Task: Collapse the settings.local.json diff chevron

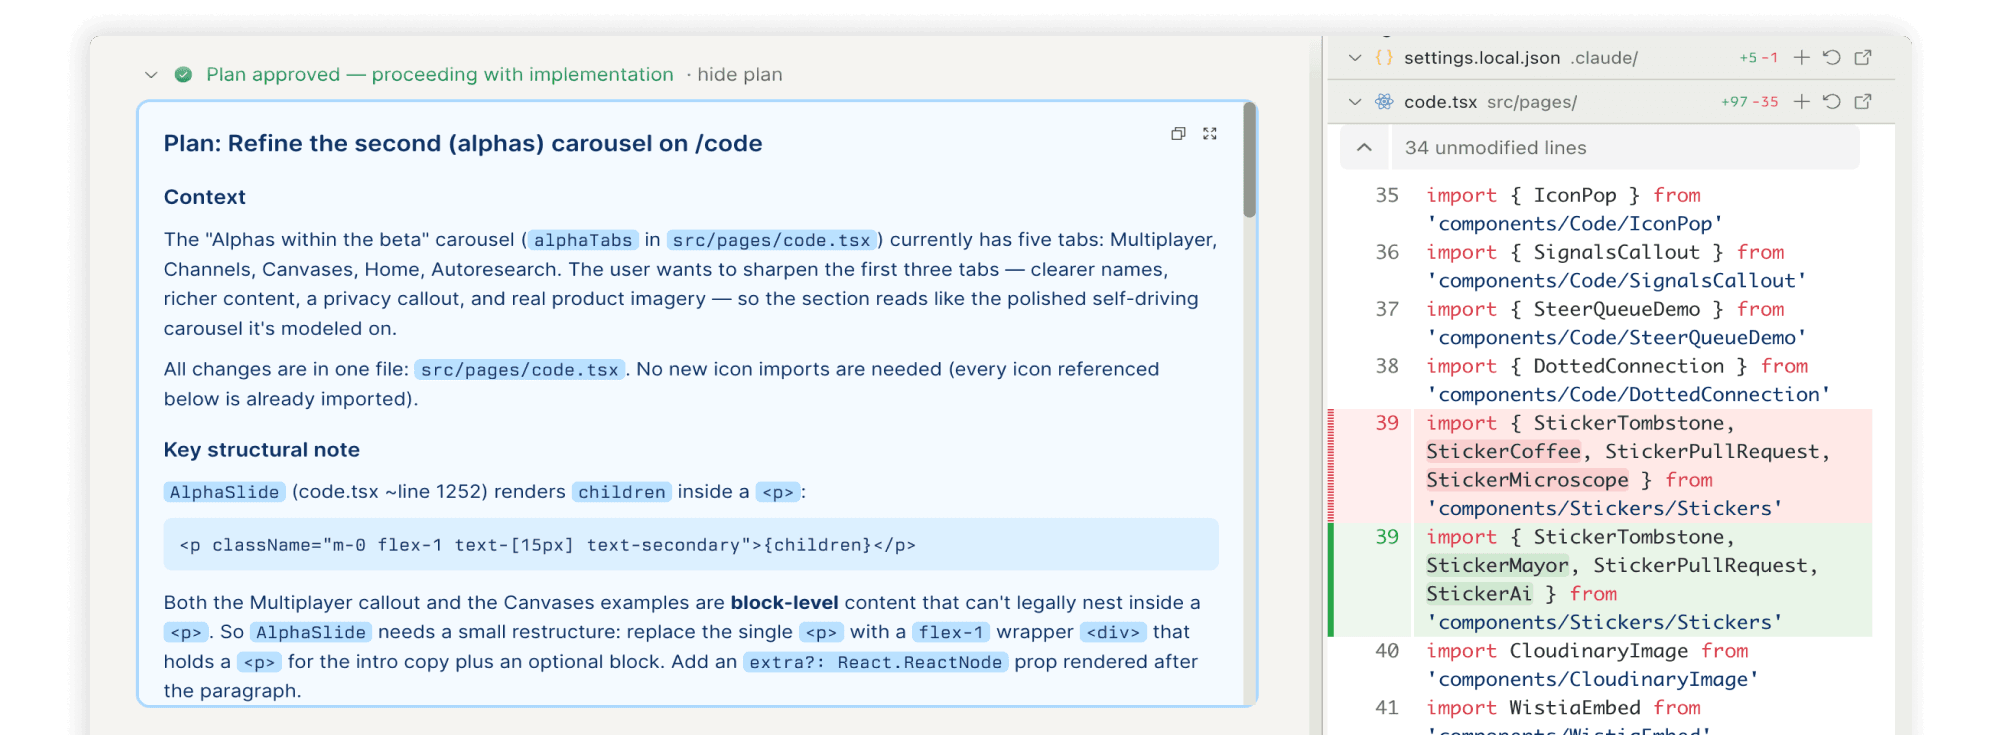Action: (x=1355, y=58)
